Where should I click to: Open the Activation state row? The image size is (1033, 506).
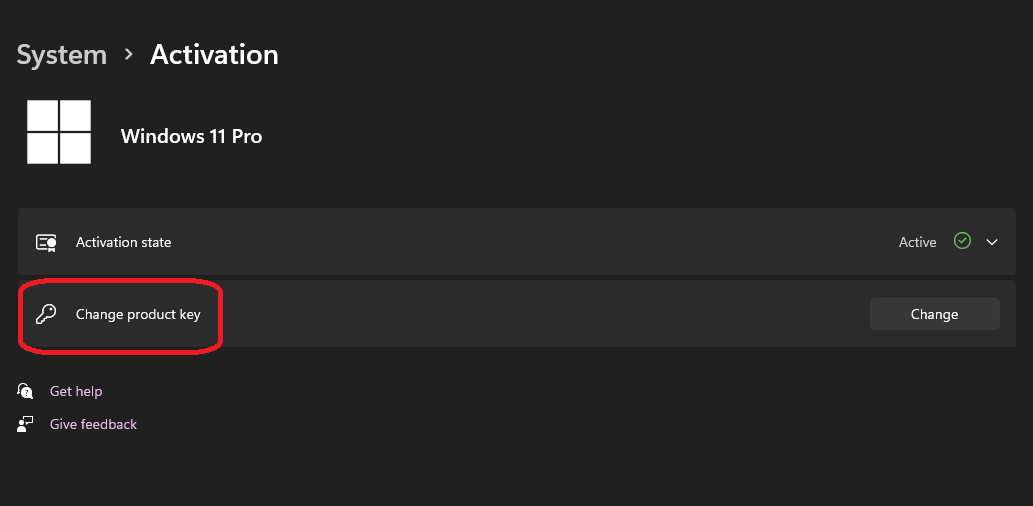pos(500,242)
